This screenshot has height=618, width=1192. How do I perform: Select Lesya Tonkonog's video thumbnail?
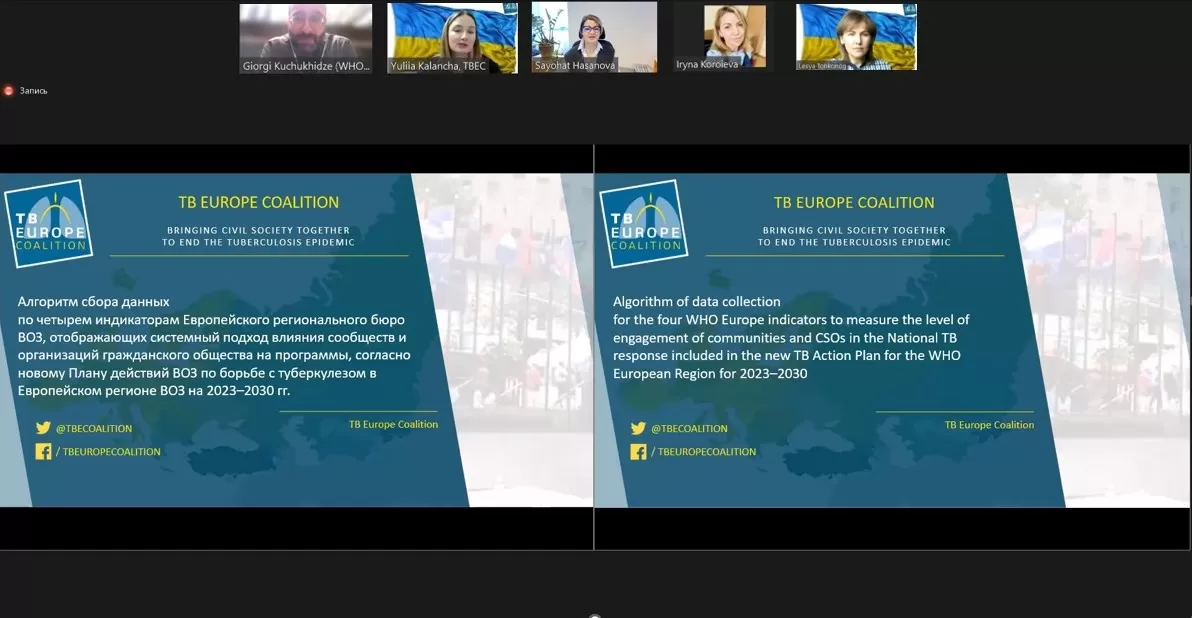coord(856,38)
